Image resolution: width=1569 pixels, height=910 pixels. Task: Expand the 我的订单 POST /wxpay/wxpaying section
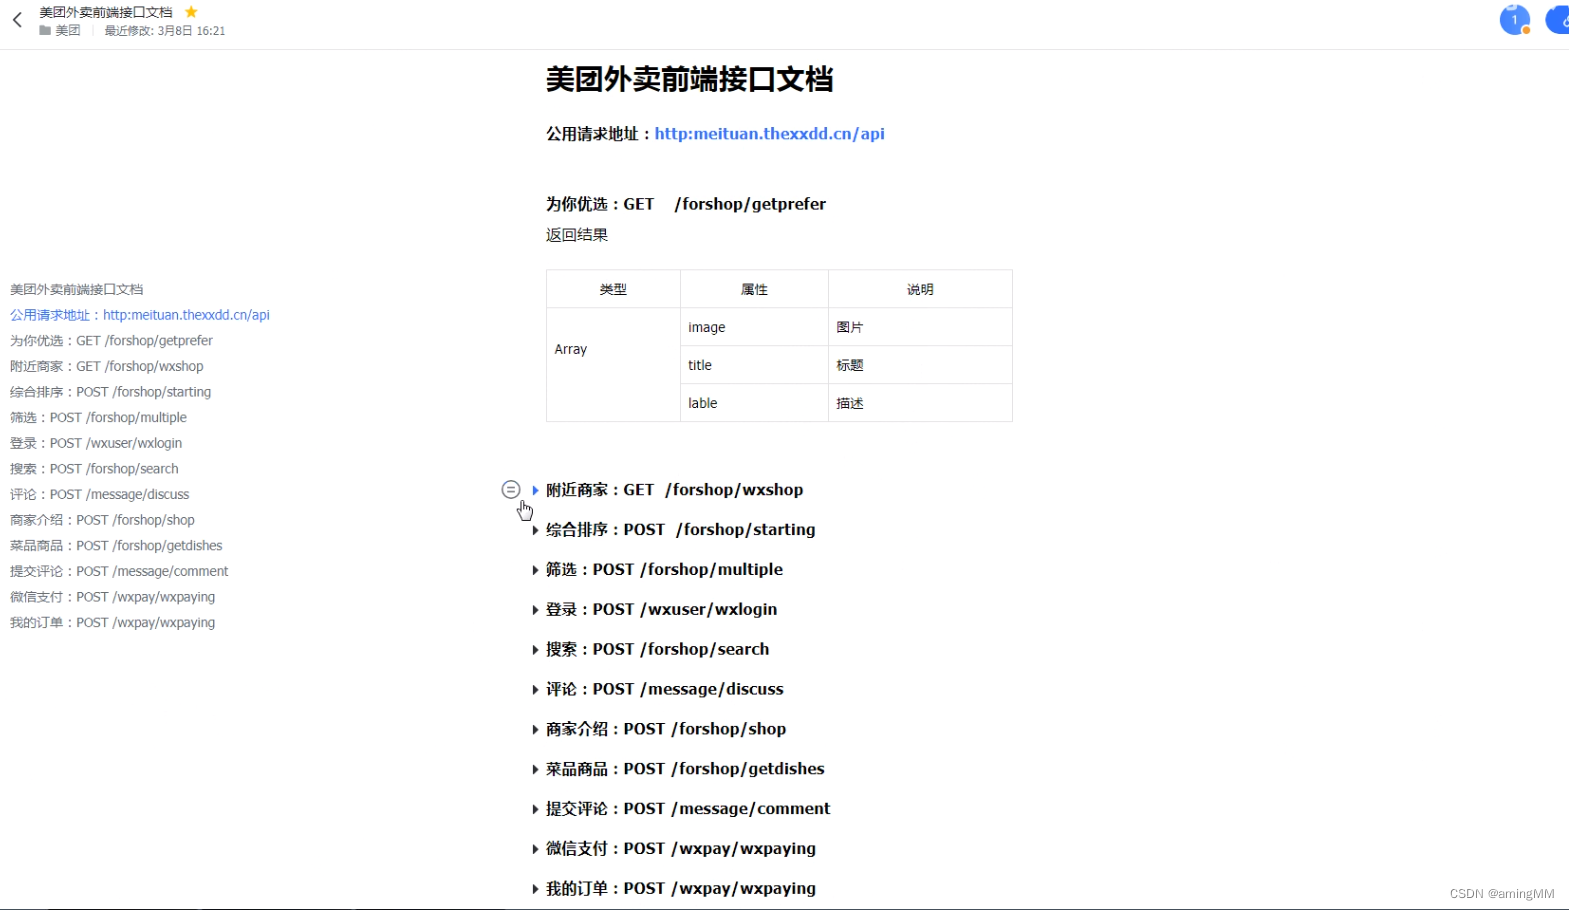535,889
